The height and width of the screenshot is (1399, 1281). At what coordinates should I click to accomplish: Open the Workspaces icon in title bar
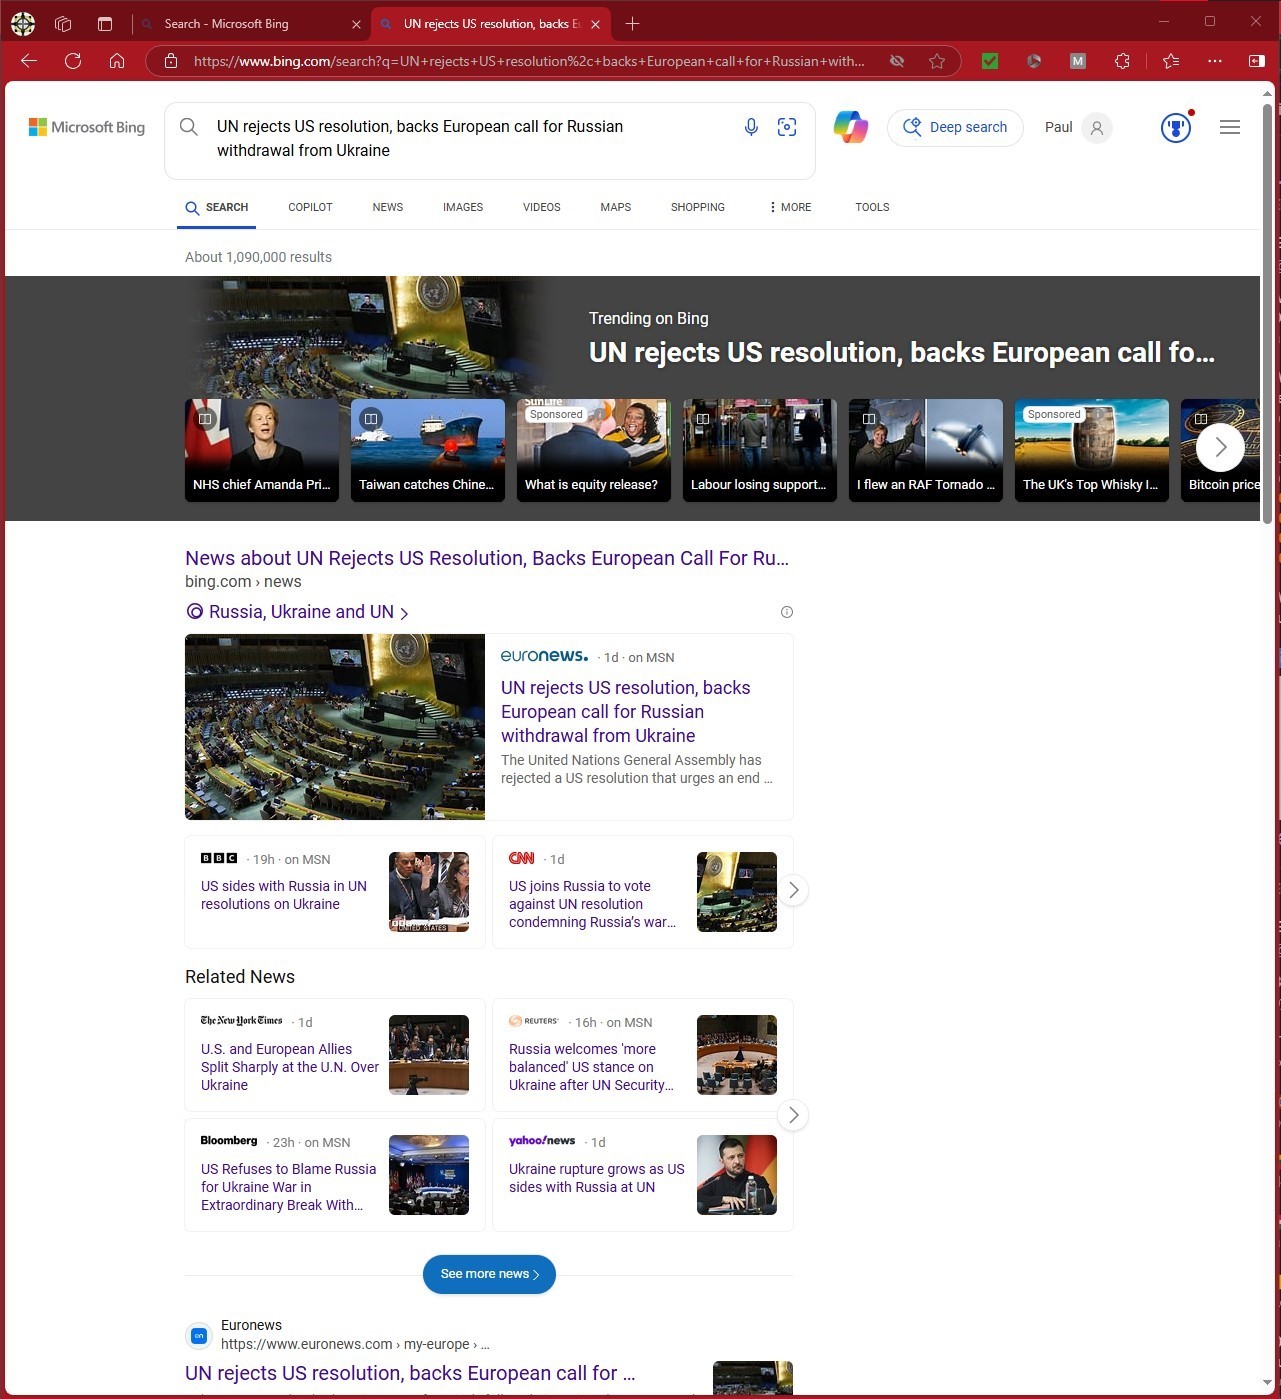tap(63, 23)
